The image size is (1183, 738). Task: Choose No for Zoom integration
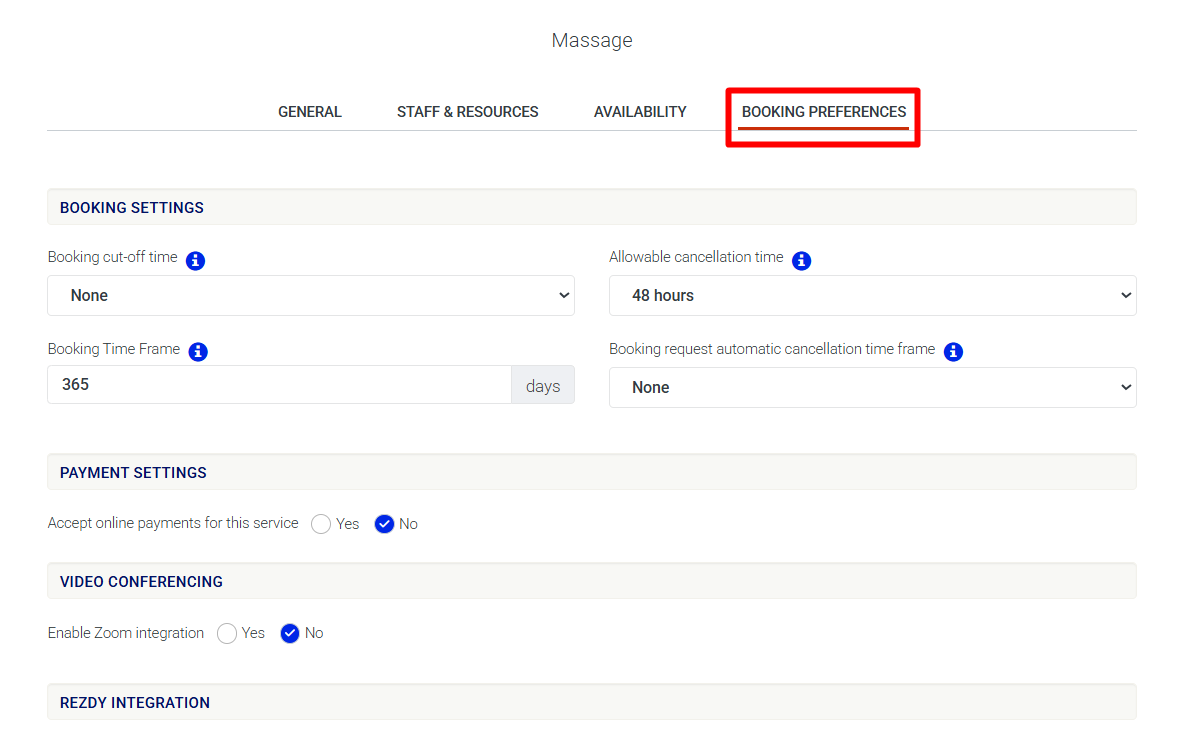click(290, 633)
